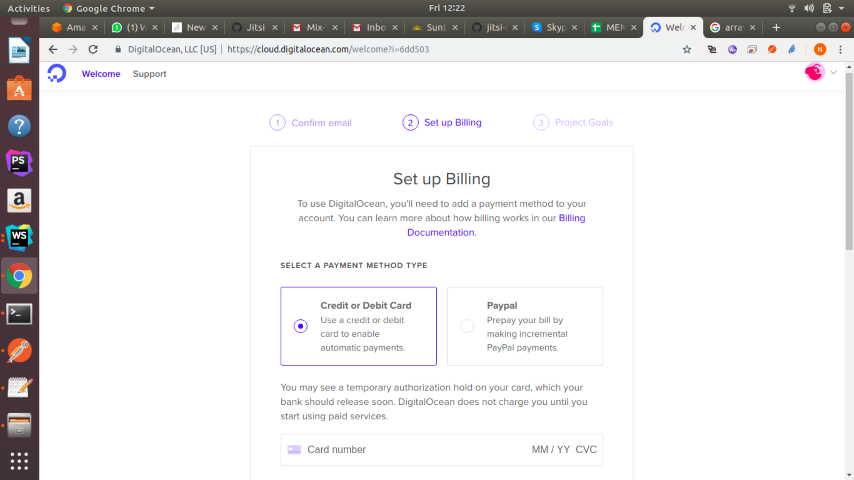
Task: Switch to the Skype browser tab
Action: coord(554,27)
